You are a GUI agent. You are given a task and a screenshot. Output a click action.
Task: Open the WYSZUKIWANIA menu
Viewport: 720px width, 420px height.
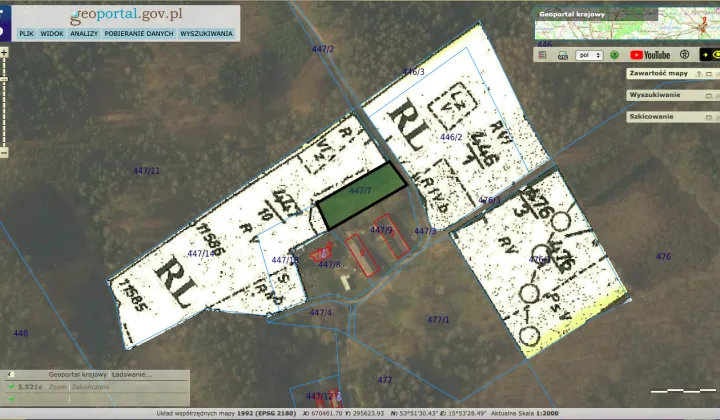pyautogui.click(x=206, y=34)
